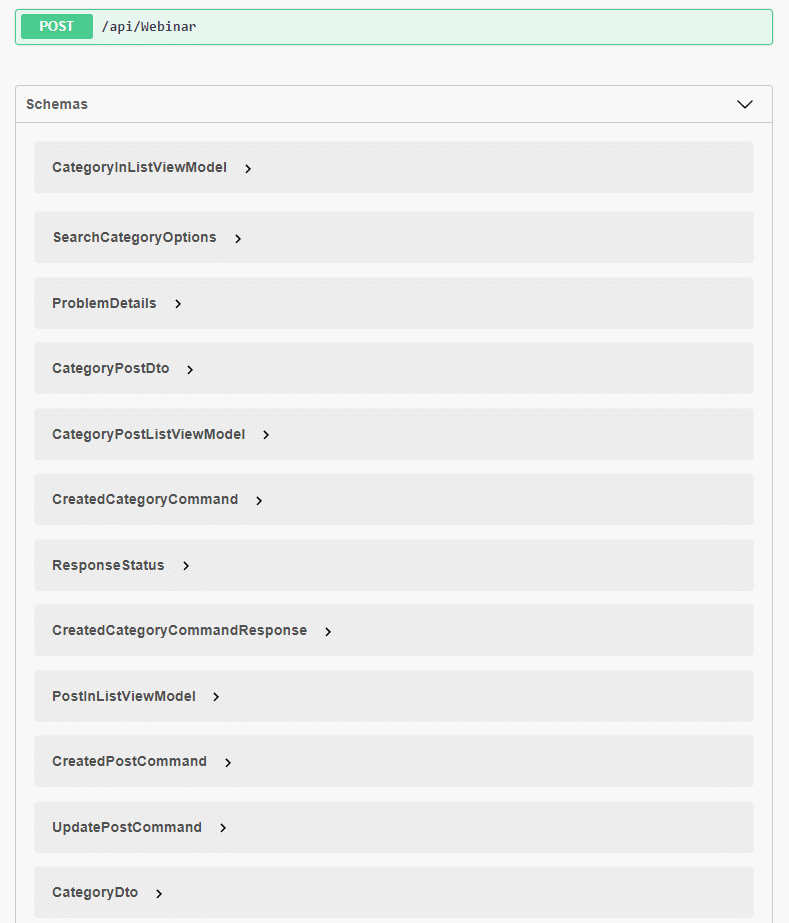Click the CategoryPostDto model name

click(x=111, y=368)
